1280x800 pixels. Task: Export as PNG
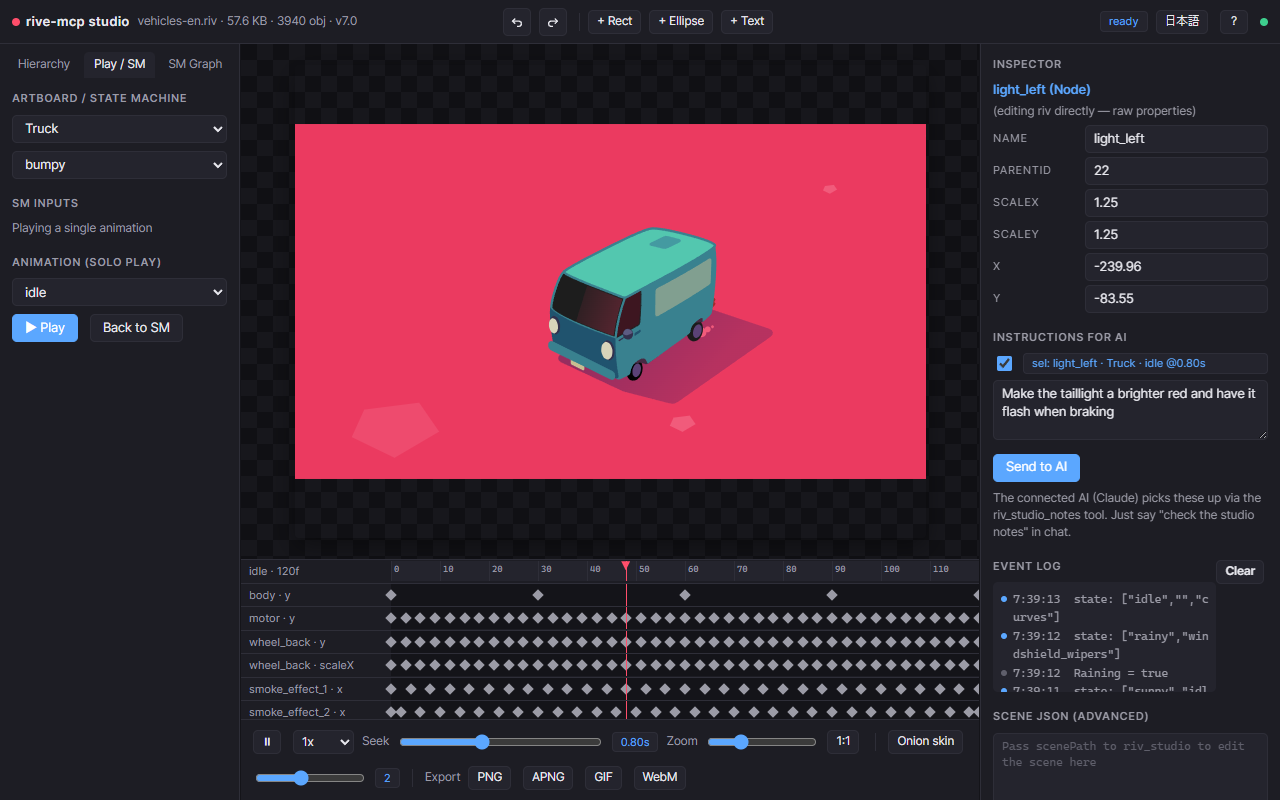490,777
